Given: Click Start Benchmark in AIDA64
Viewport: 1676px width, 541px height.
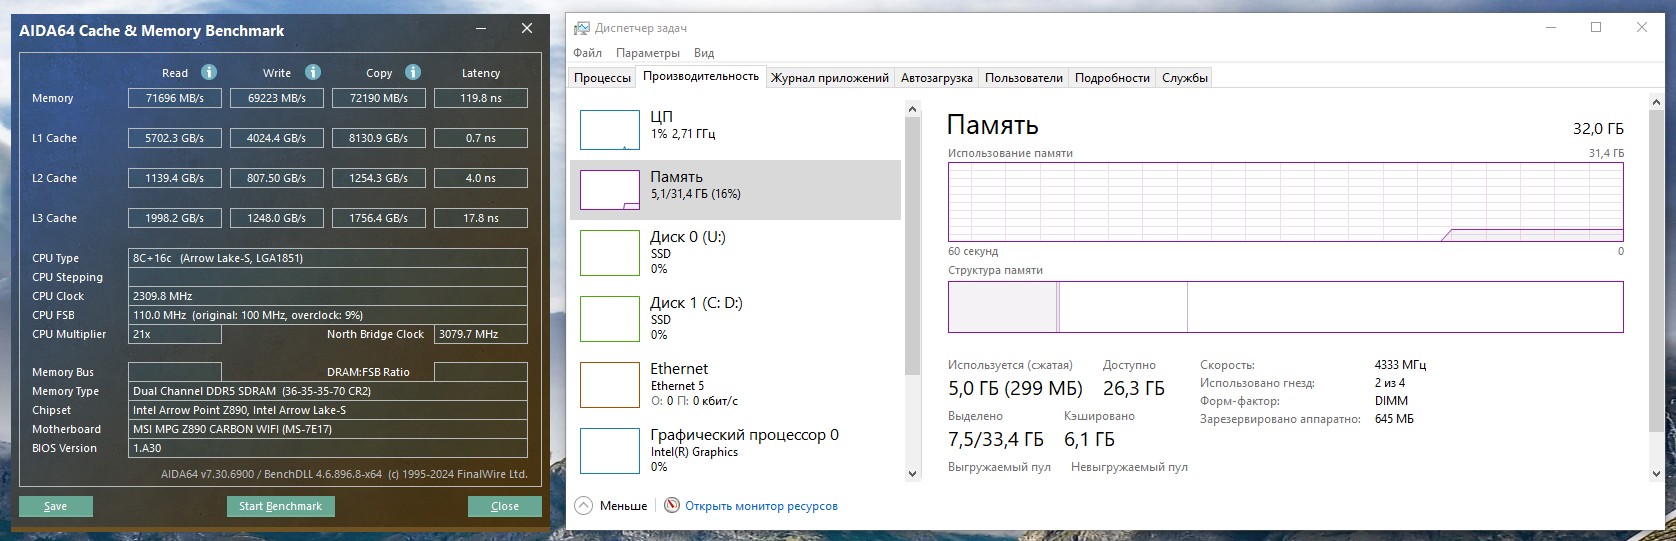Looking at the screenshot, I should [280, 506].
